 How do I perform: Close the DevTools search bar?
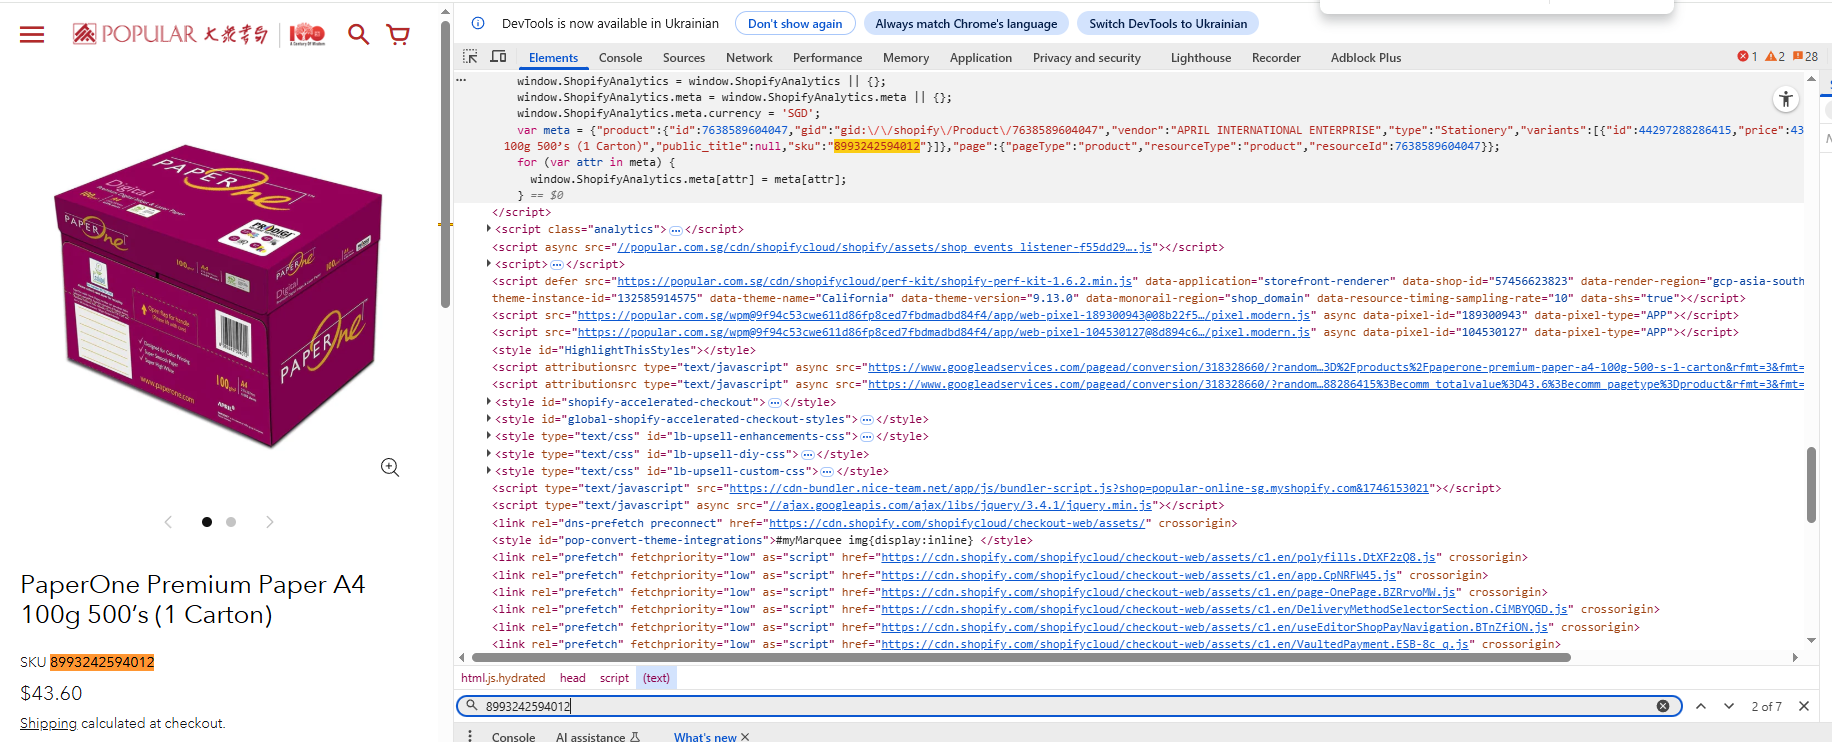point(1804,706)
